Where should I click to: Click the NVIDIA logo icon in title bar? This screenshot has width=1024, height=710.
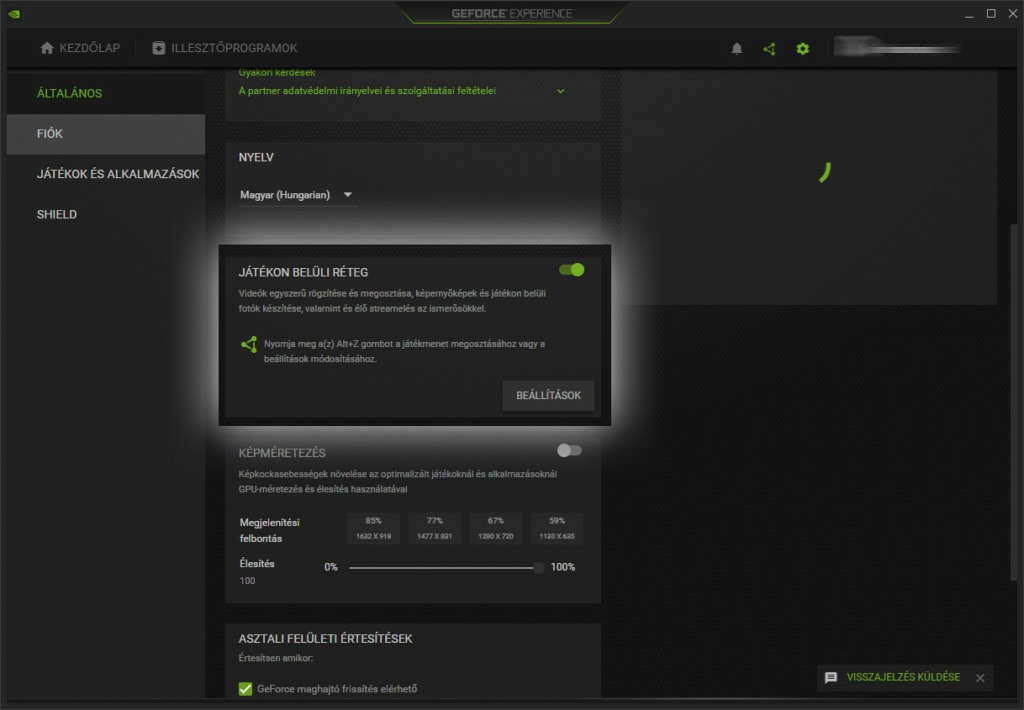14,14
